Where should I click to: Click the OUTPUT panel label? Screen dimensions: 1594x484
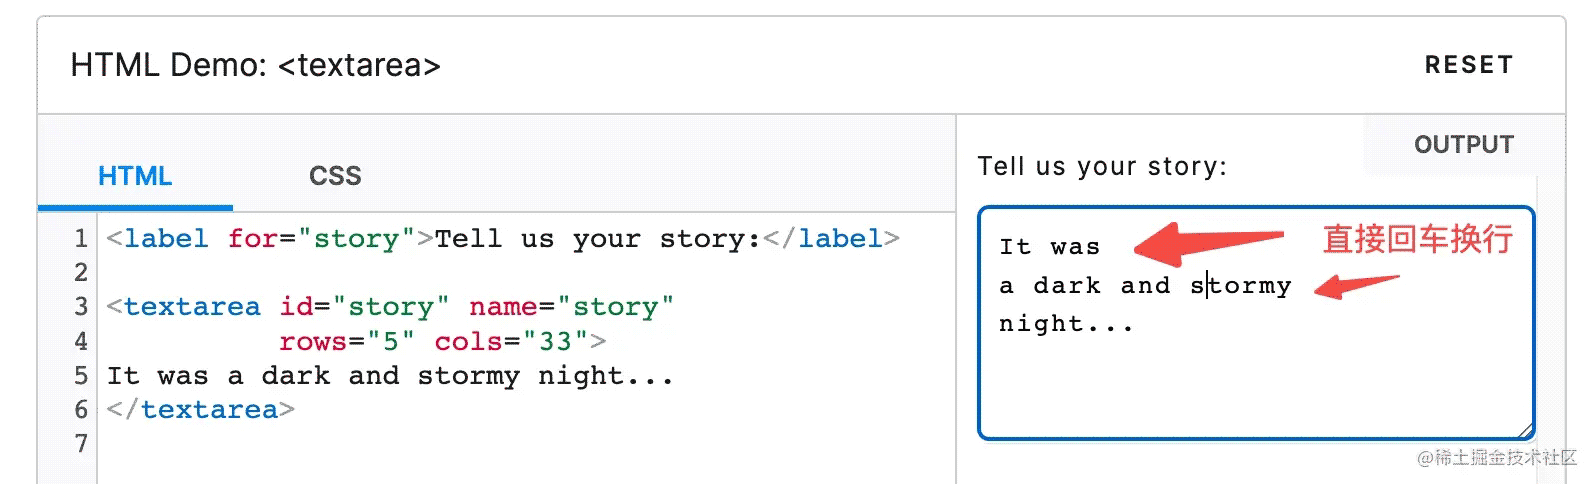(1463, 145)
